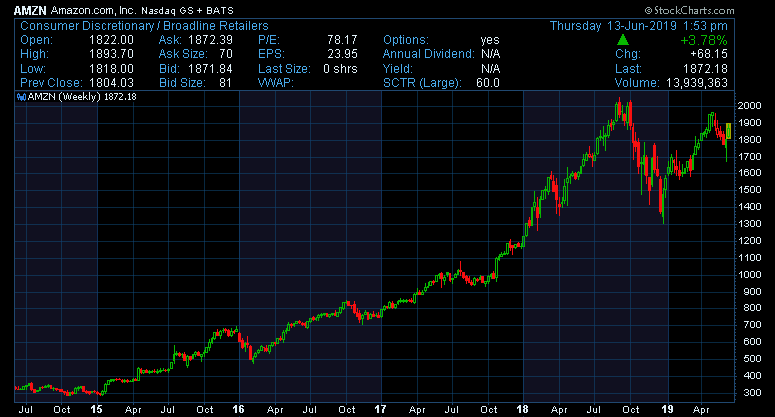Click the Ask Size value 70

coord(226,54)
